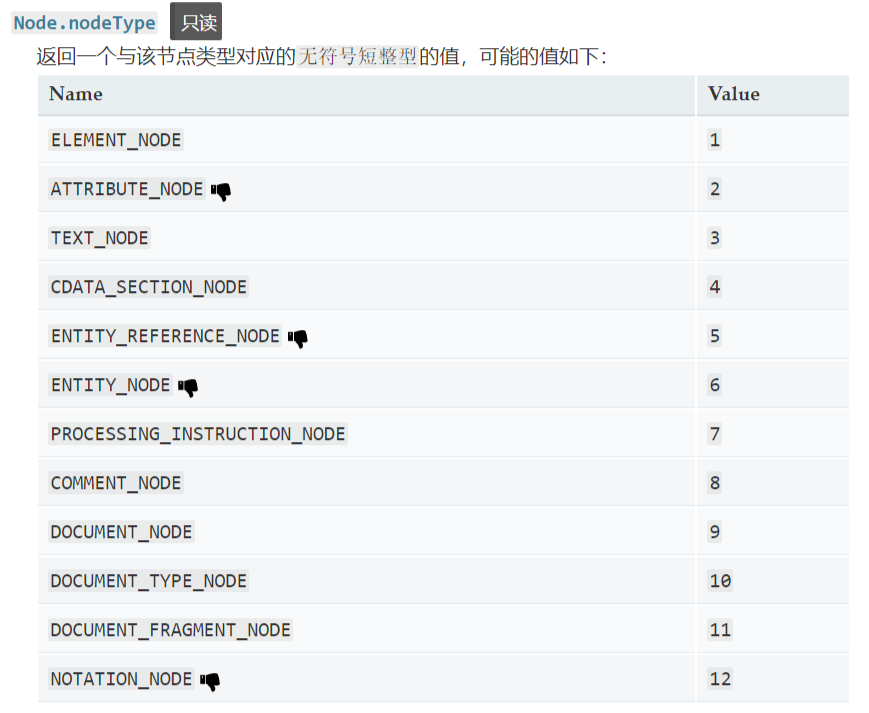Click value 7 in the PROCESSING_INSTRUCTION_NODE row
The image size is (869, 713).
pyautogui.click(x=715, y=434)
